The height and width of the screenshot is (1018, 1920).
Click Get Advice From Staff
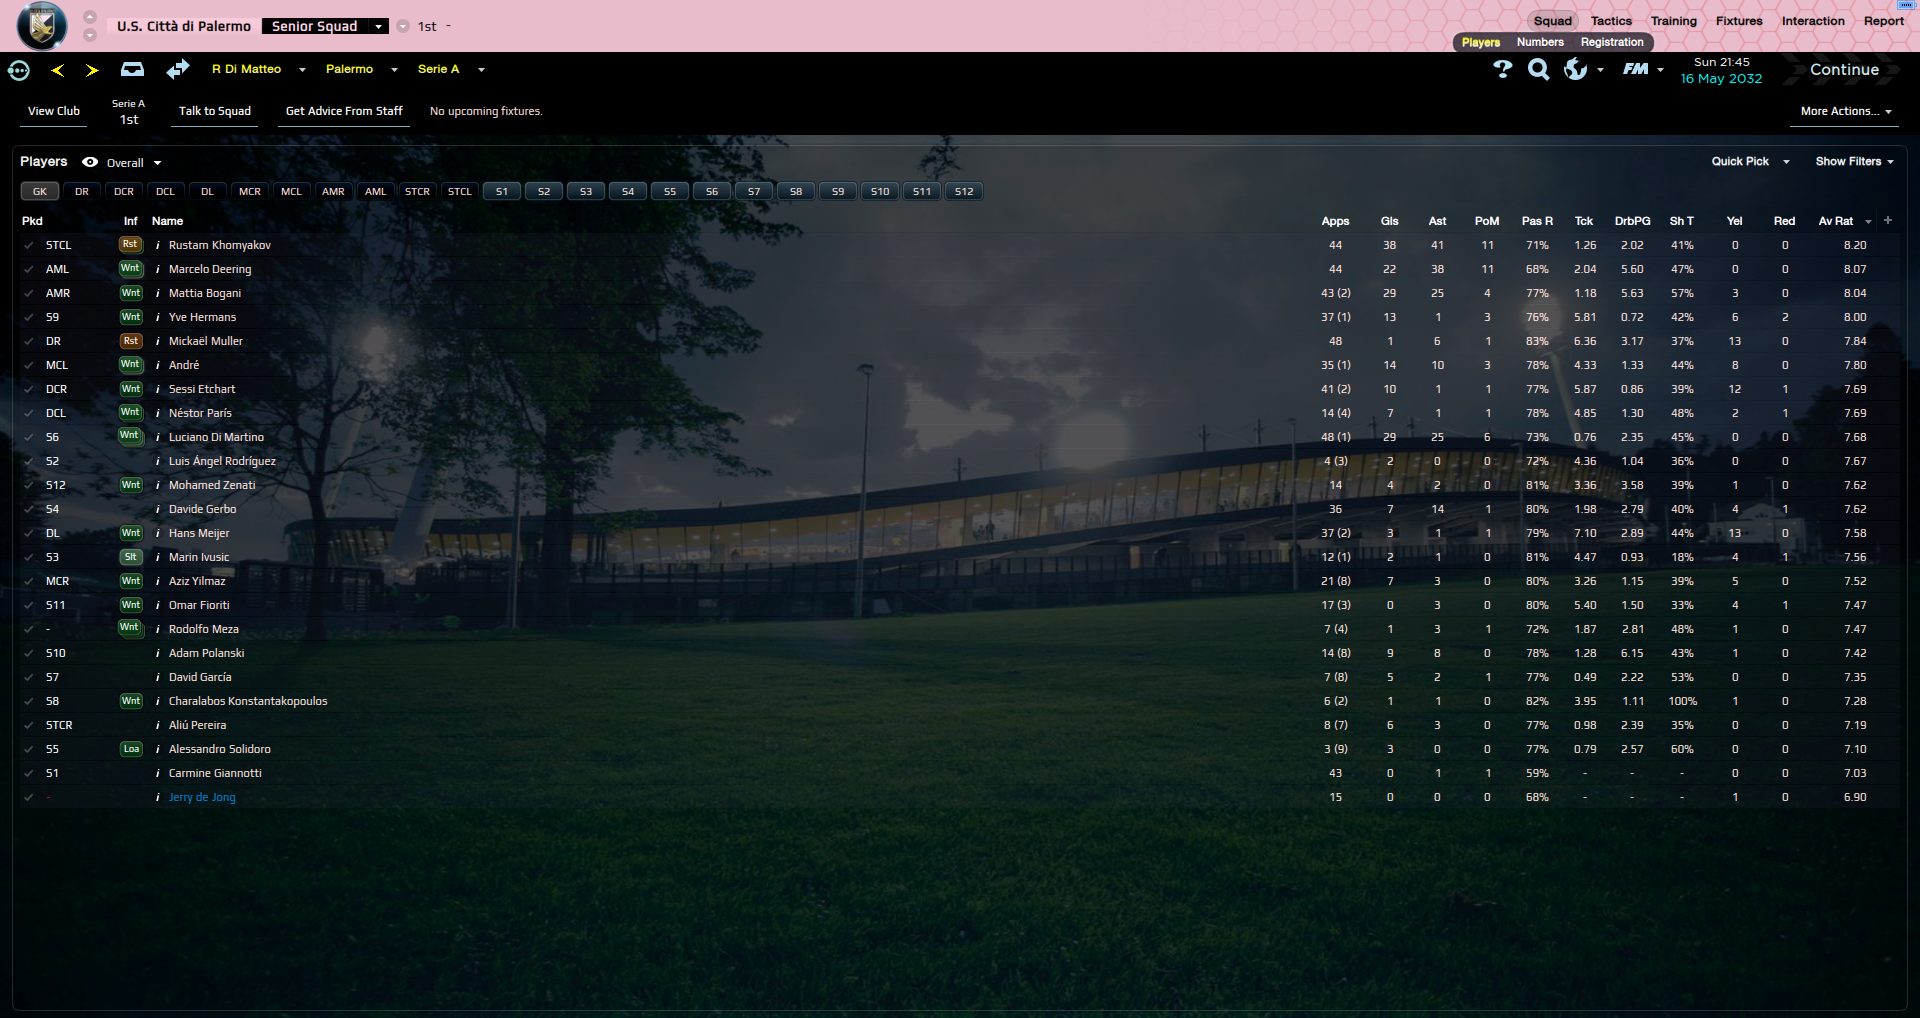point(344,111)
